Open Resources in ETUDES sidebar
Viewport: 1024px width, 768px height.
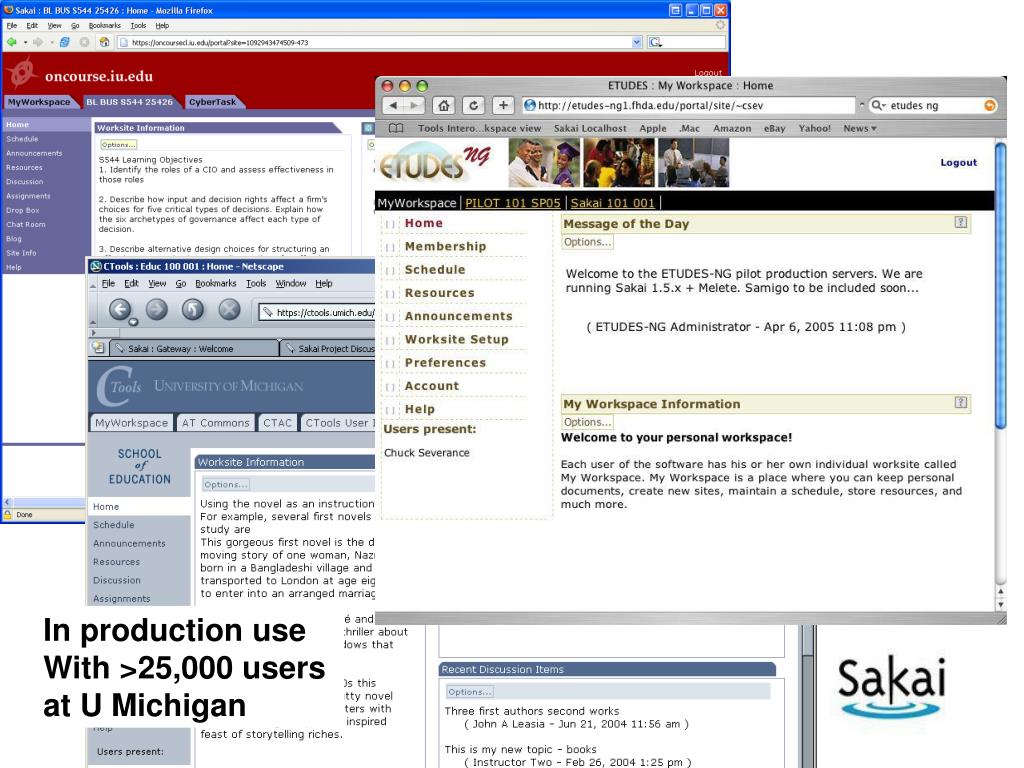pos(440,293)
